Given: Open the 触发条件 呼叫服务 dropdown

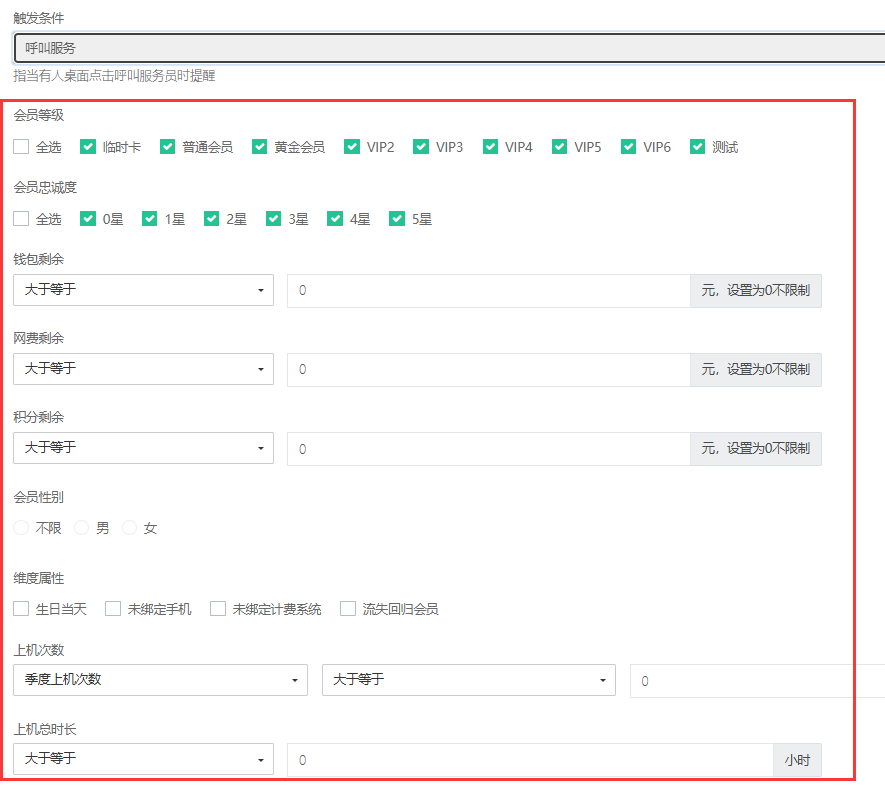Looking at the screenshot, I should [449, 48].
